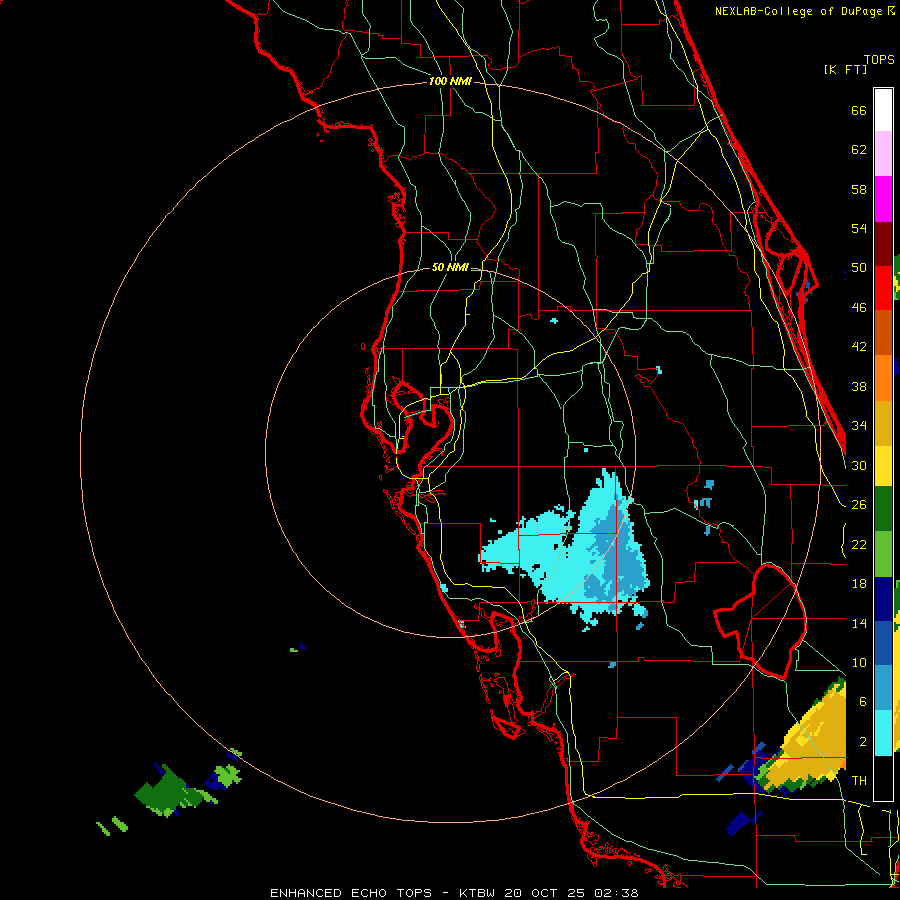Click the KTBW radar site identifier
This screenshot has width=900, height=900.
(x=479, y=893)
